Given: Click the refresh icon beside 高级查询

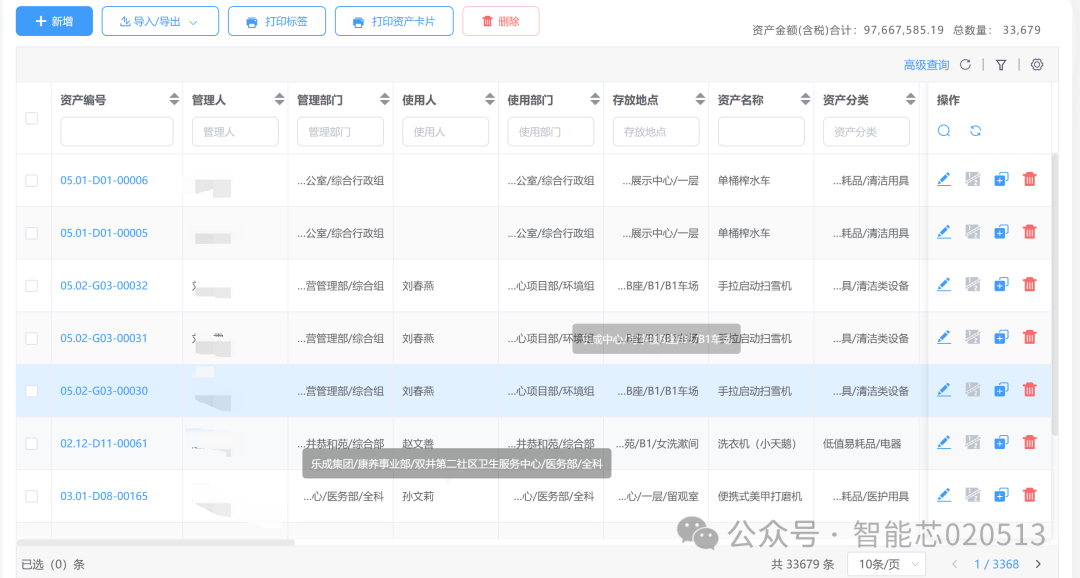Looking at the screenshot, I should pos(965,65).
